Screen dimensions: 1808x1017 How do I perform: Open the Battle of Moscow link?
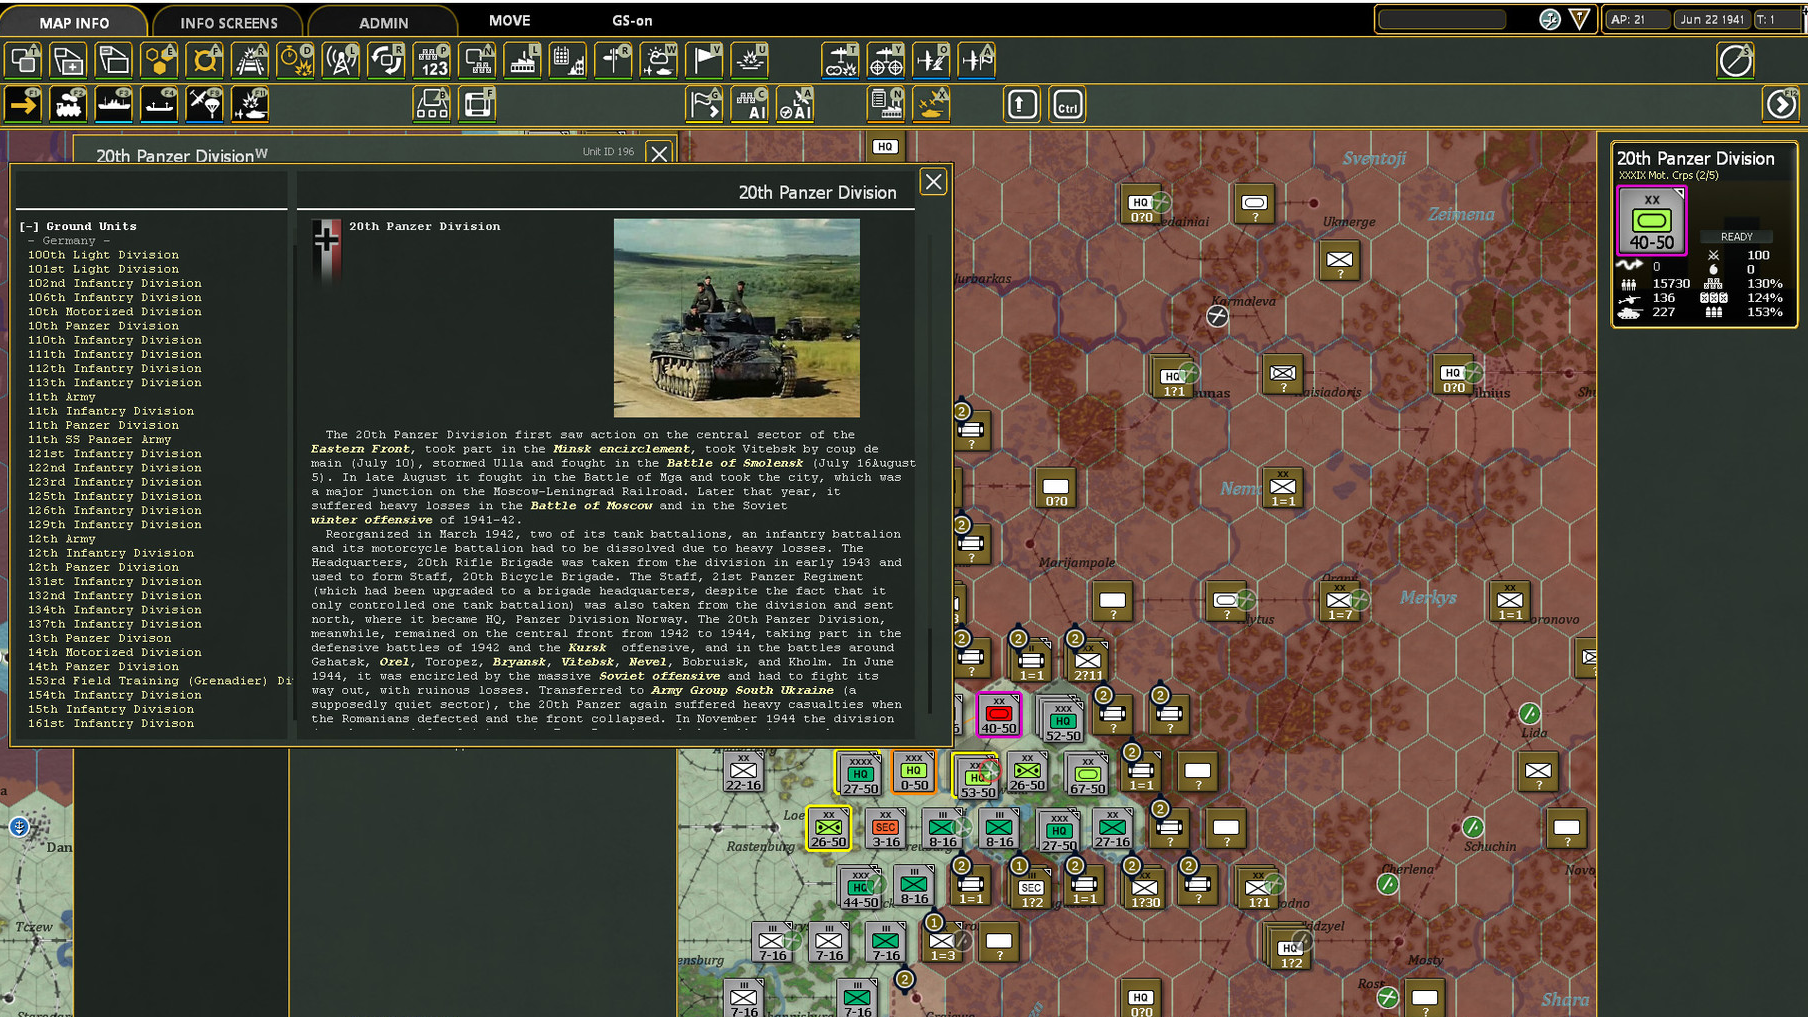[591, 506]
